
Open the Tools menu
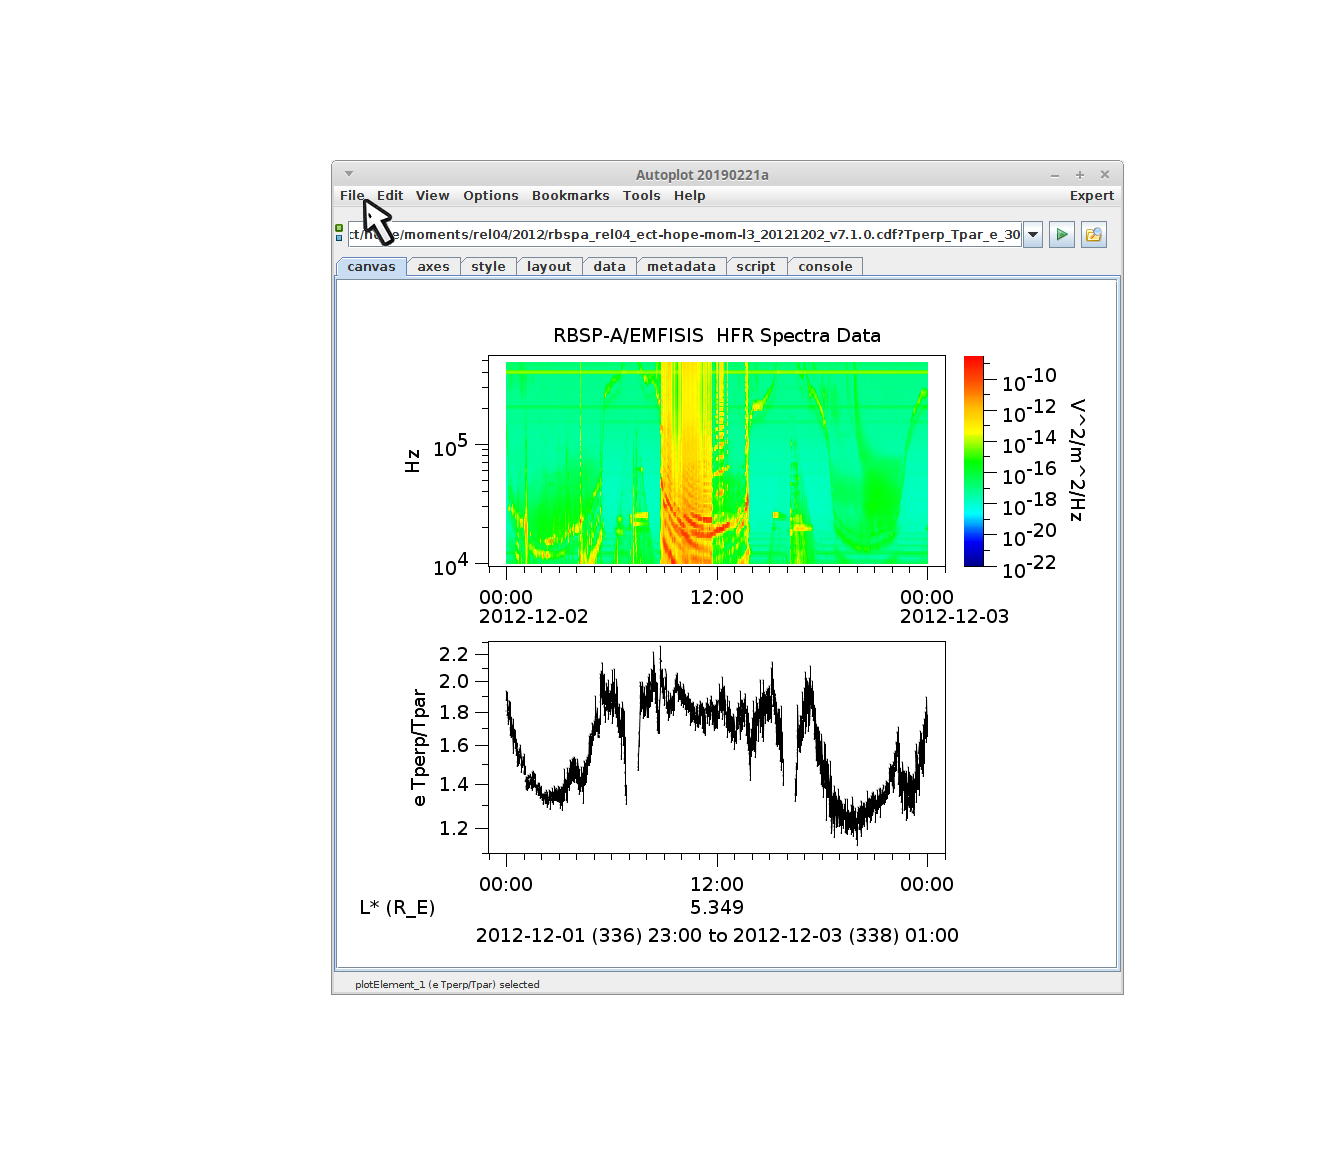pyautogui.click(x=641, y=196)
